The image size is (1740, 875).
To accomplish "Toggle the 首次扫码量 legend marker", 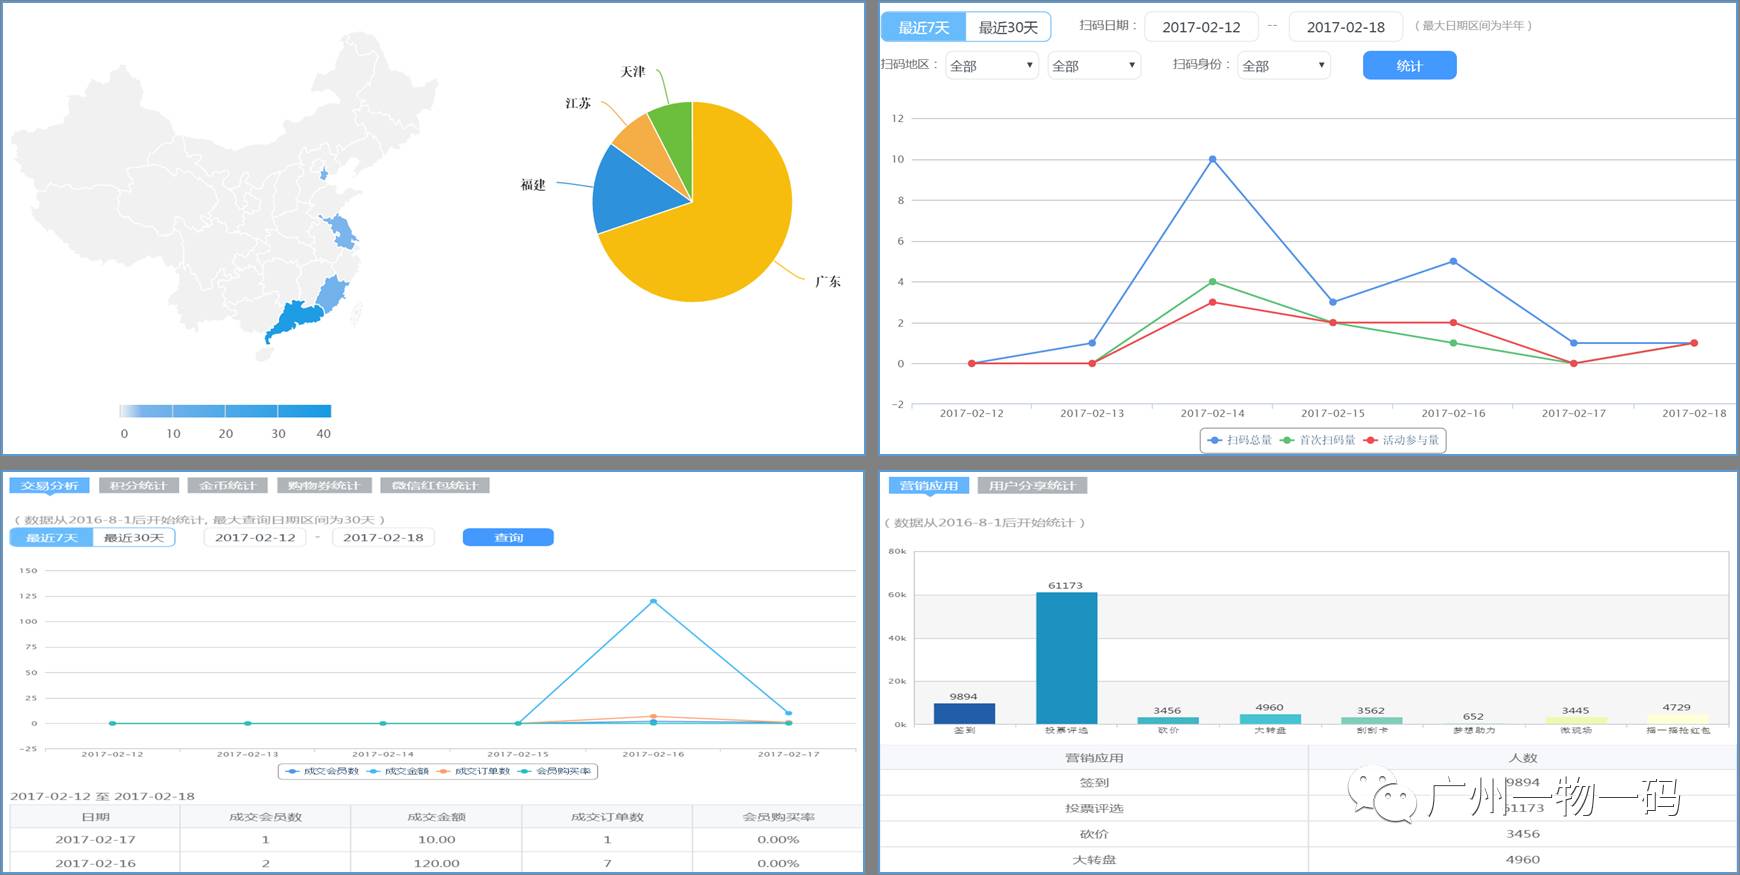I will (x=1287, y=440).
